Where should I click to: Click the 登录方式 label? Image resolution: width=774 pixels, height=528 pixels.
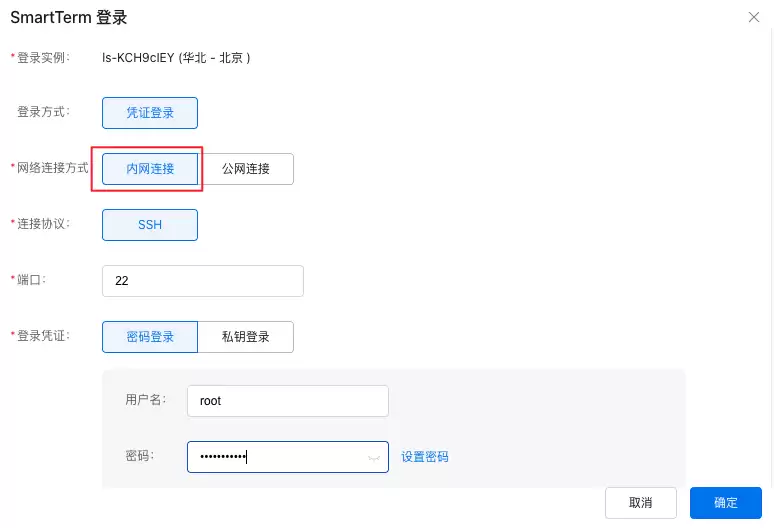(43, 112)
